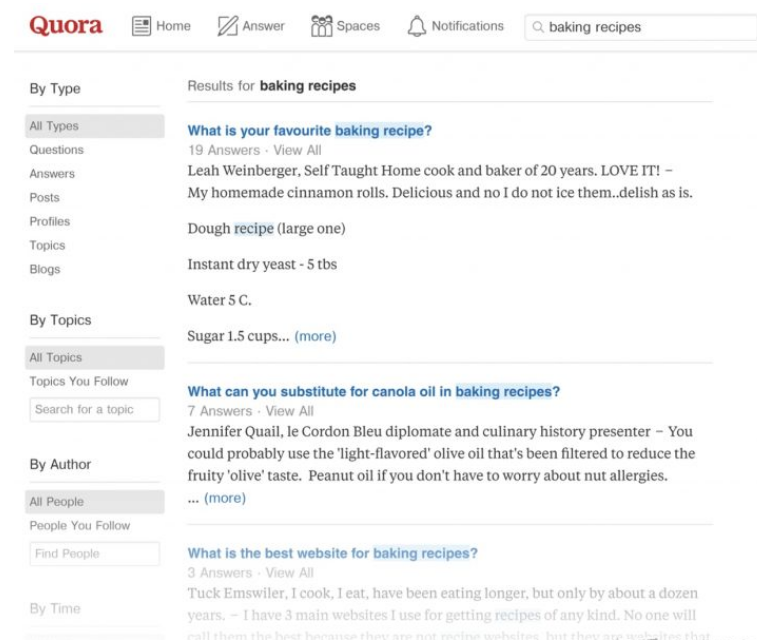Click the Find People input field
The image size is (757, 640).
pos(94,553)
